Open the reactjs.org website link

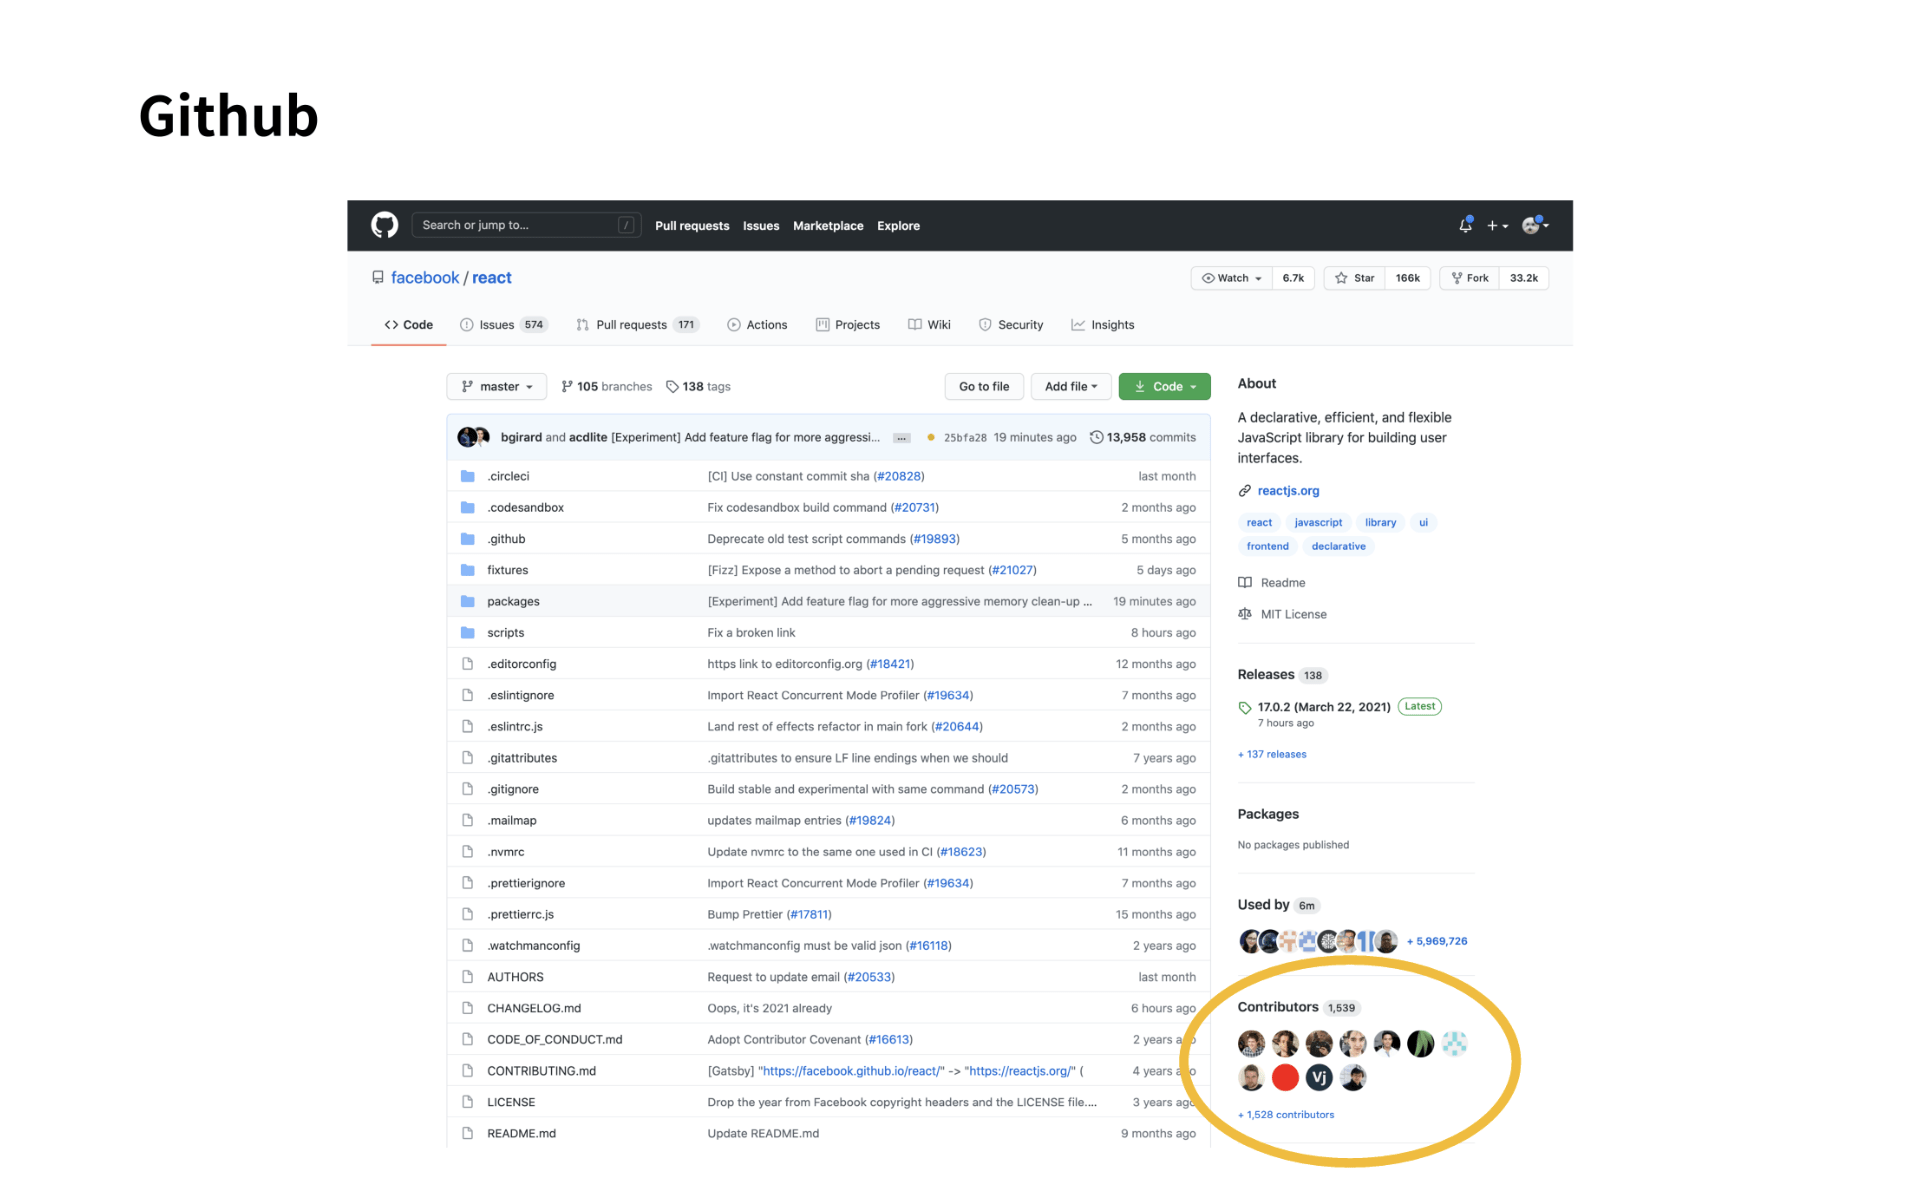(x=1287, y=491)
